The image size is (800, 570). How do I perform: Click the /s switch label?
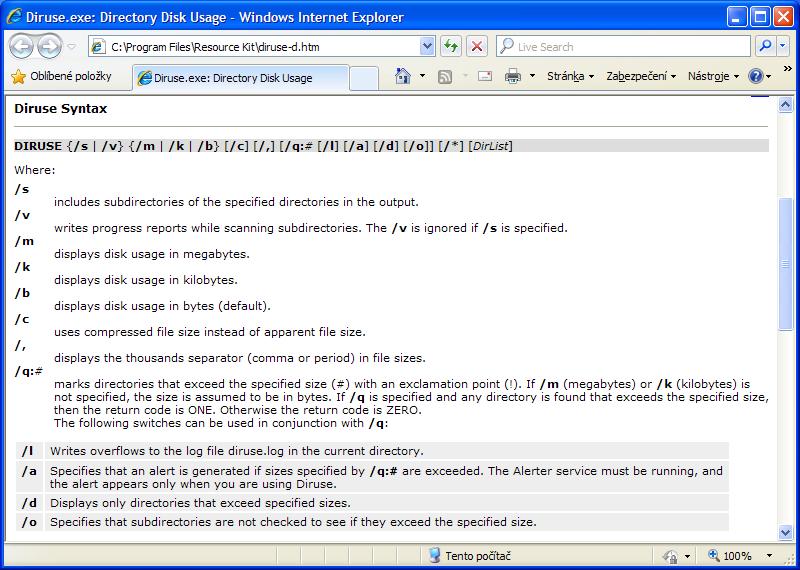click(x=21, y=189)
